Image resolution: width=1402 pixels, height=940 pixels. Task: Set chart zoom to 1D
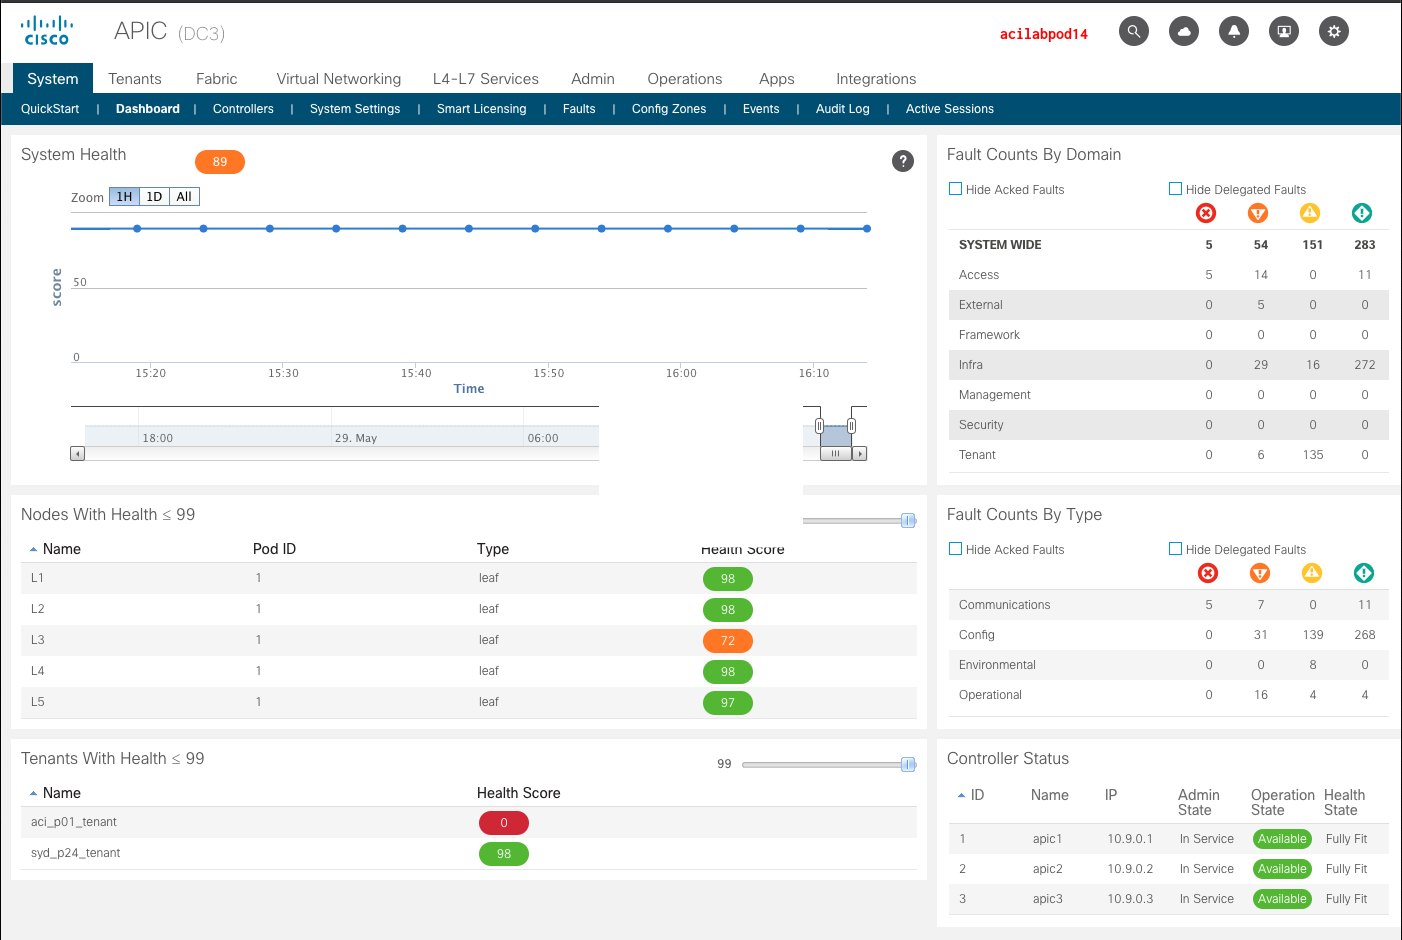point(154,197)
